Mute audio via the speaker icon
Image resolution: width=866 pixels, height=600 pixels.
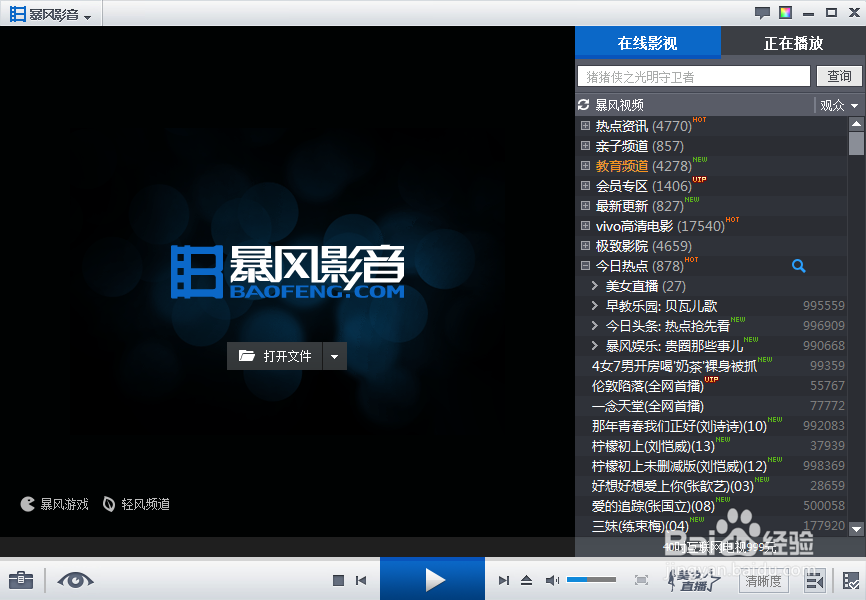[x=552, y=580]
